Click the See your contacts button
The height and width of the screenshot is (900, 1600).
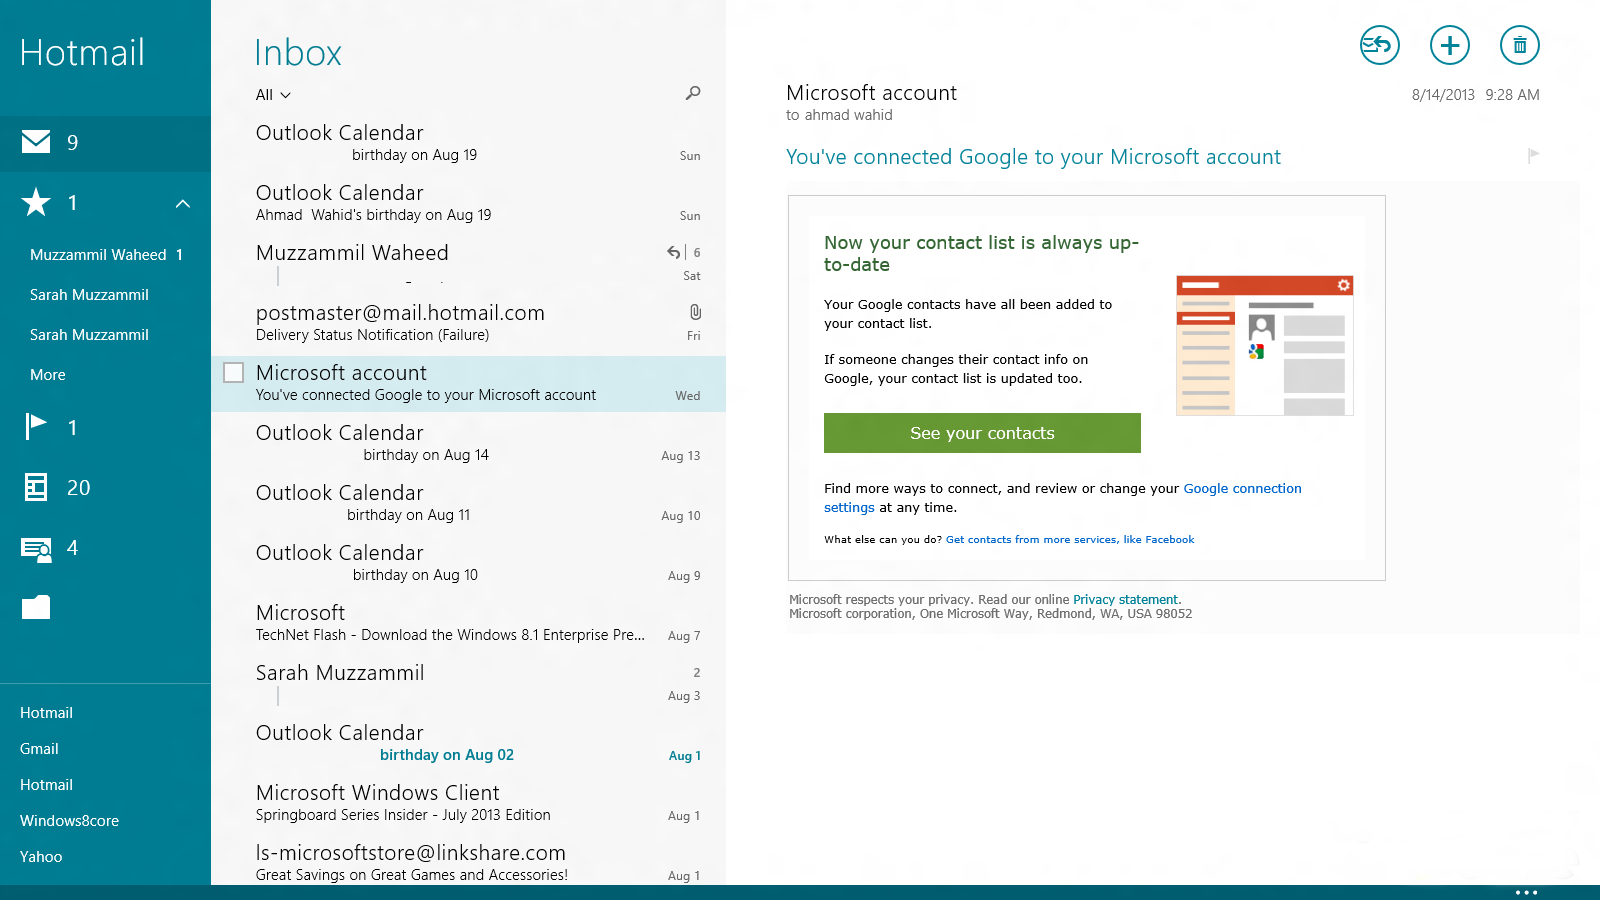tap(981, 433)
